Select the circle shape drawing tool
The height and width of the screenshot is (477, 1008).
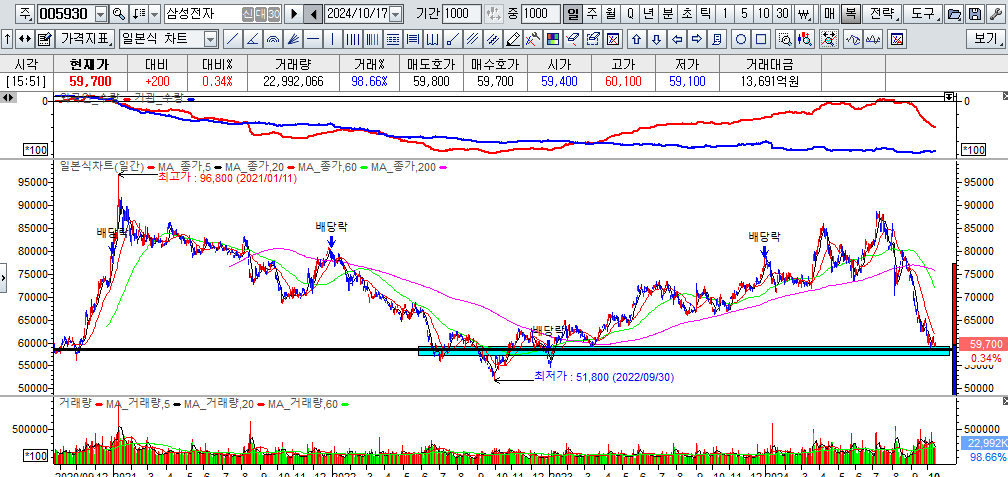(x=742, y=39)
